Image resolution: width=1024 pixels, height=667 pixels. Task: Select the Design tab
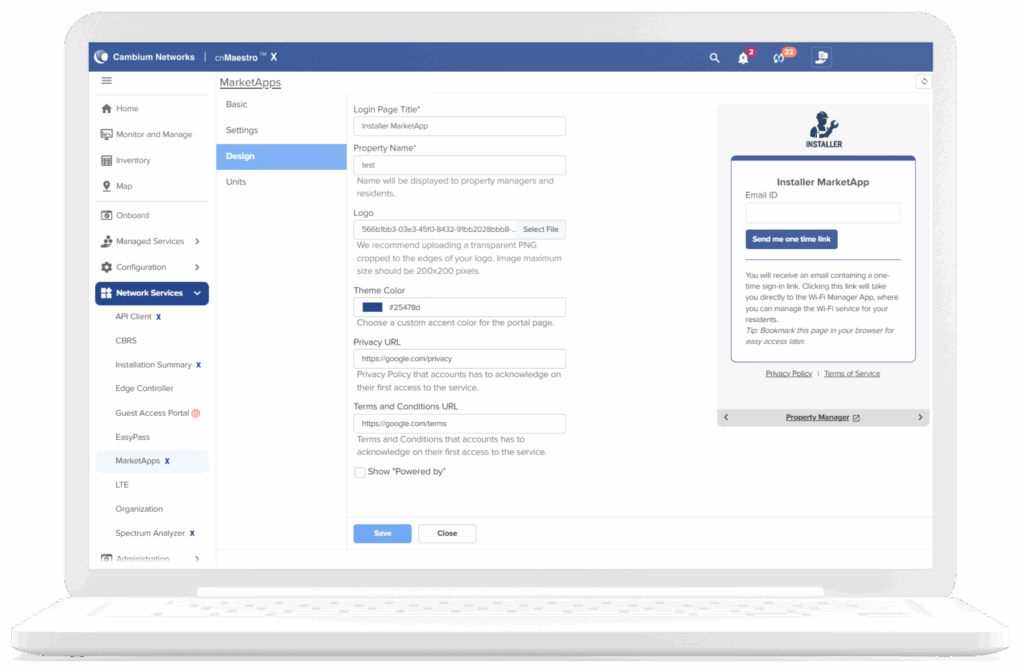(x=281, y=157)
